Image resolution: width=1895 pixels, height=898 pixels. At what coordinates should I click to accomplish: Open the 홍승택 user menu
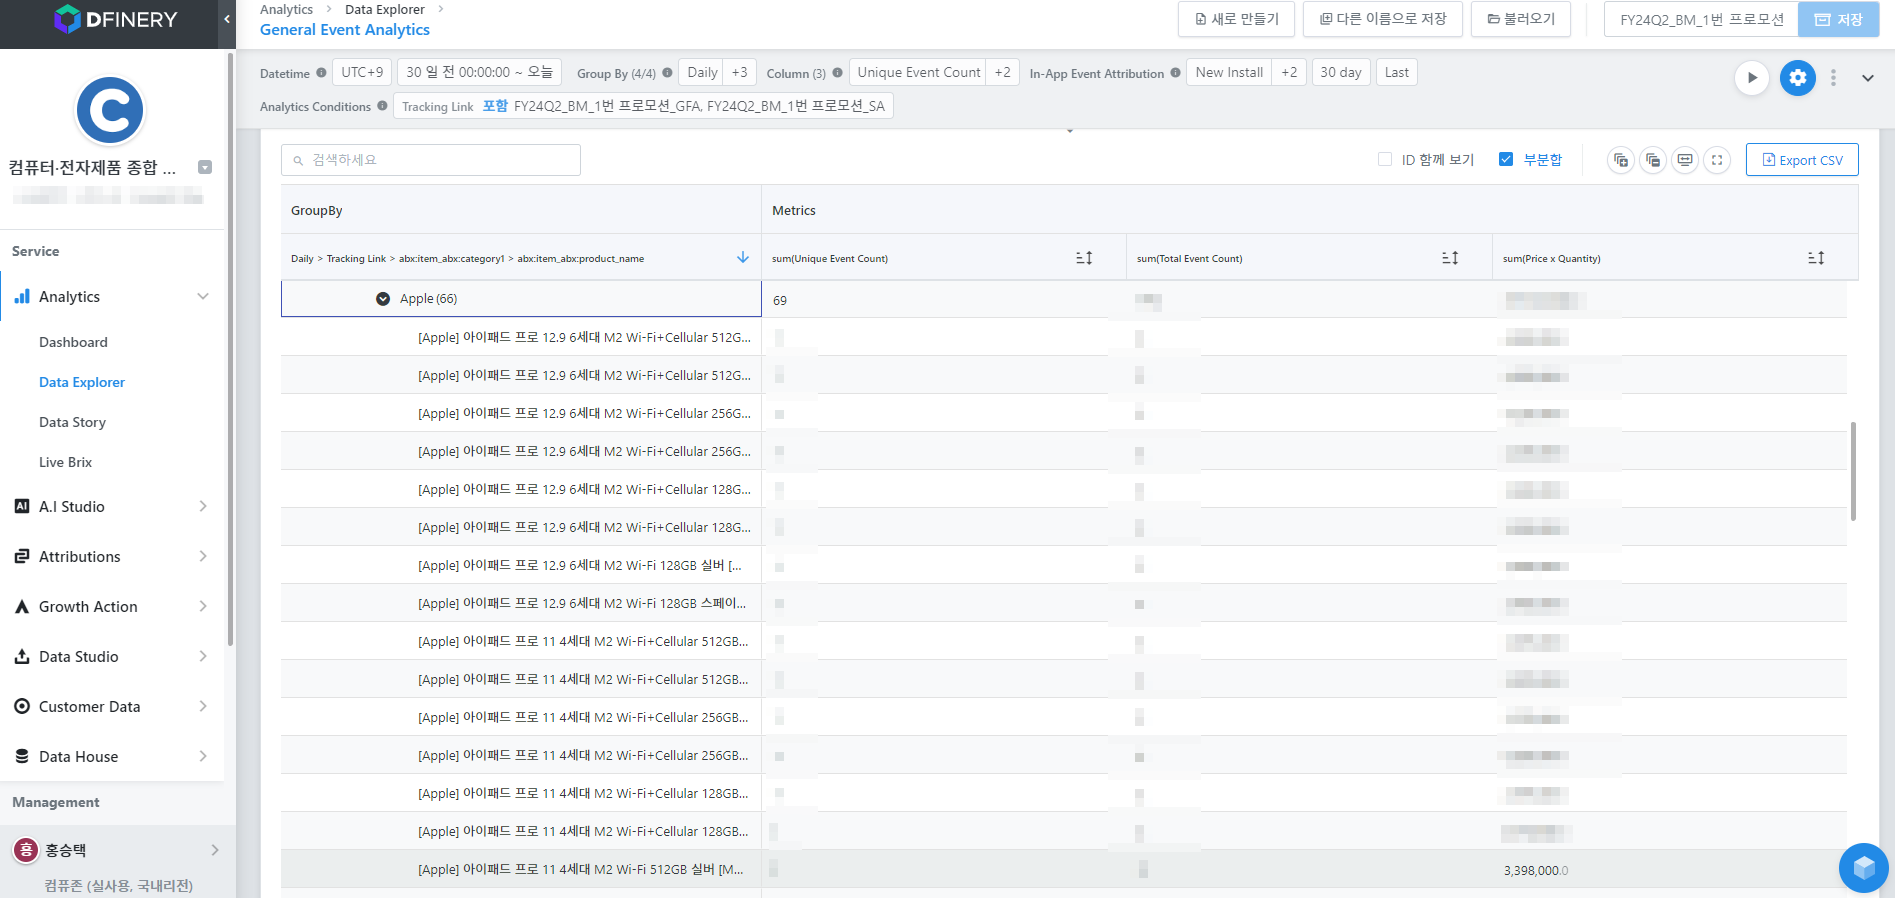tap(116, 850)
